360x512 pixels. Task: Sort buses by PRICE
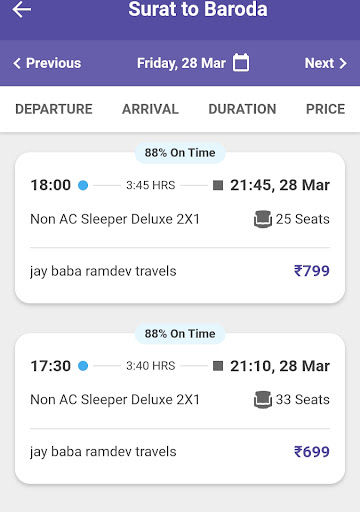325,109
